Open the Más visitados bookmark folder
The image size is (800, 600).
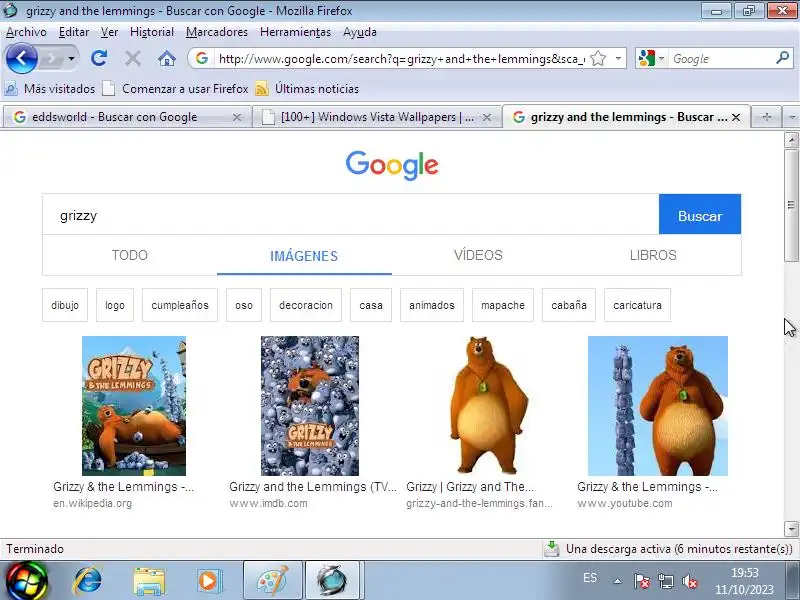49,89
